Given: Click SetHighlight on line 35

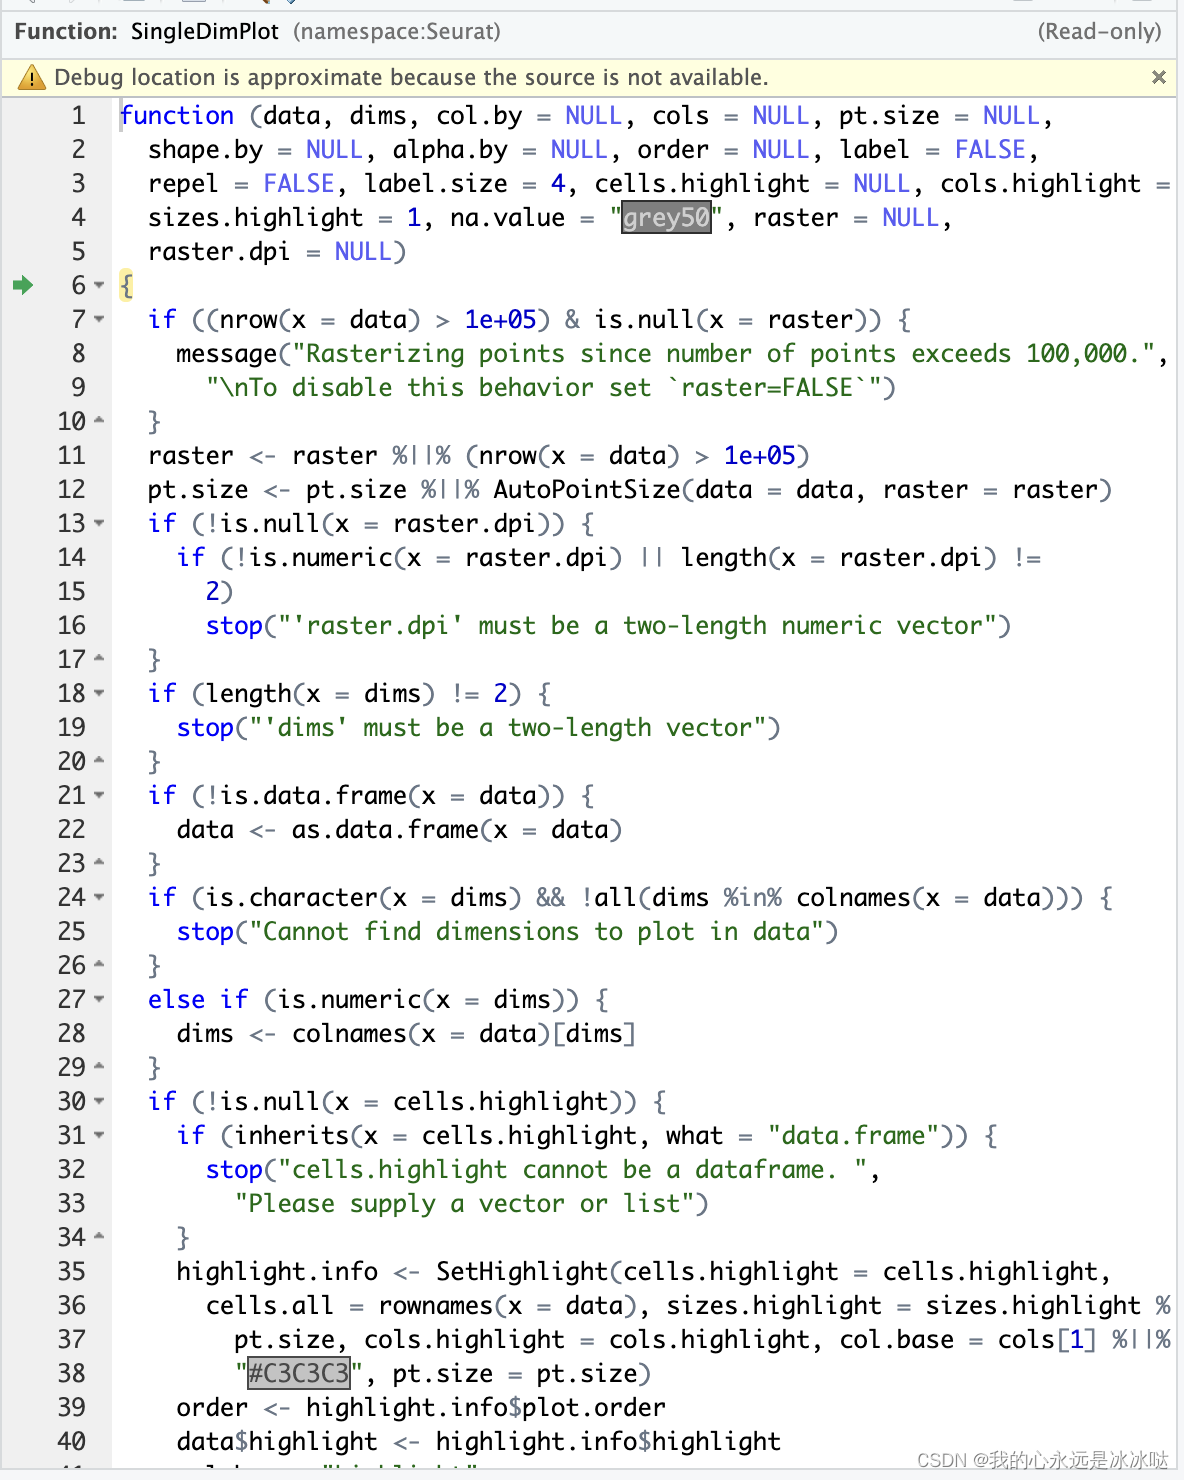Looking at the screenshot, I should pos(522,1271).
